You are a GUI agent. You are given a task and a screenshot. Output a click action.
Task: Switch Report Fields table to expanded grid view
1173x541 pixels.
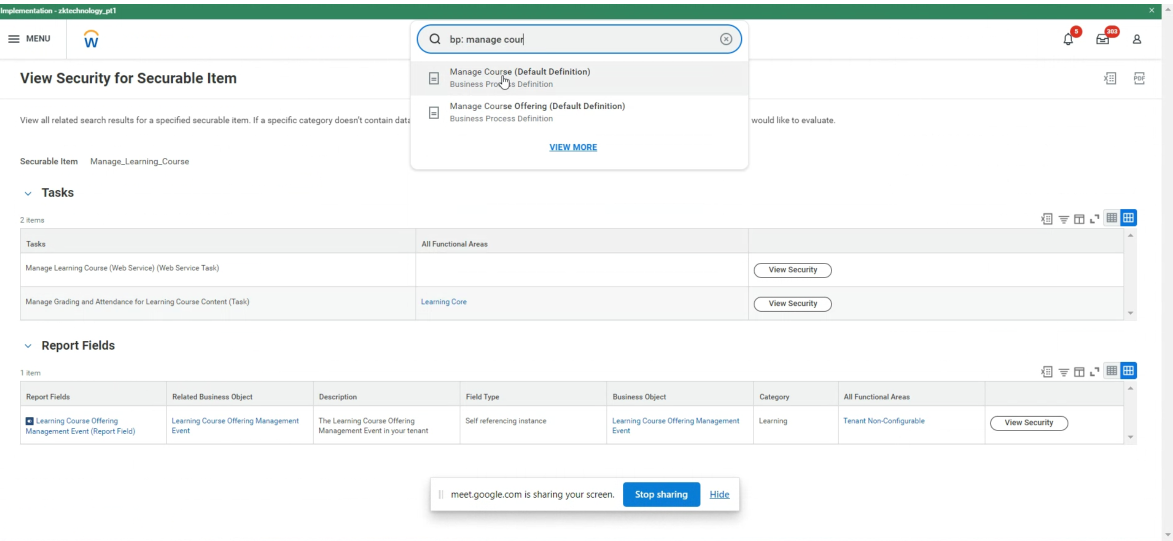point(1128,370)
